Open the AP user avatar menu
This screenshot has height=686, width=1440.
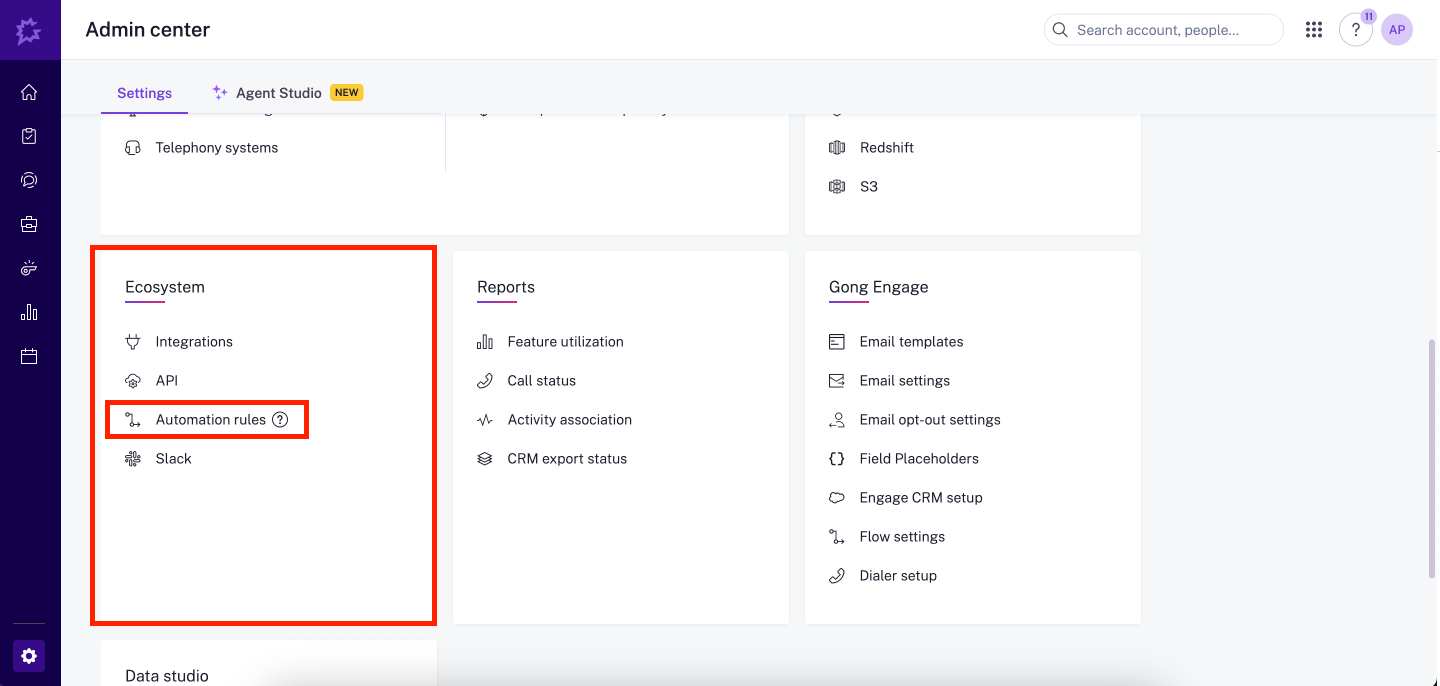click(x=1397, y=30)
